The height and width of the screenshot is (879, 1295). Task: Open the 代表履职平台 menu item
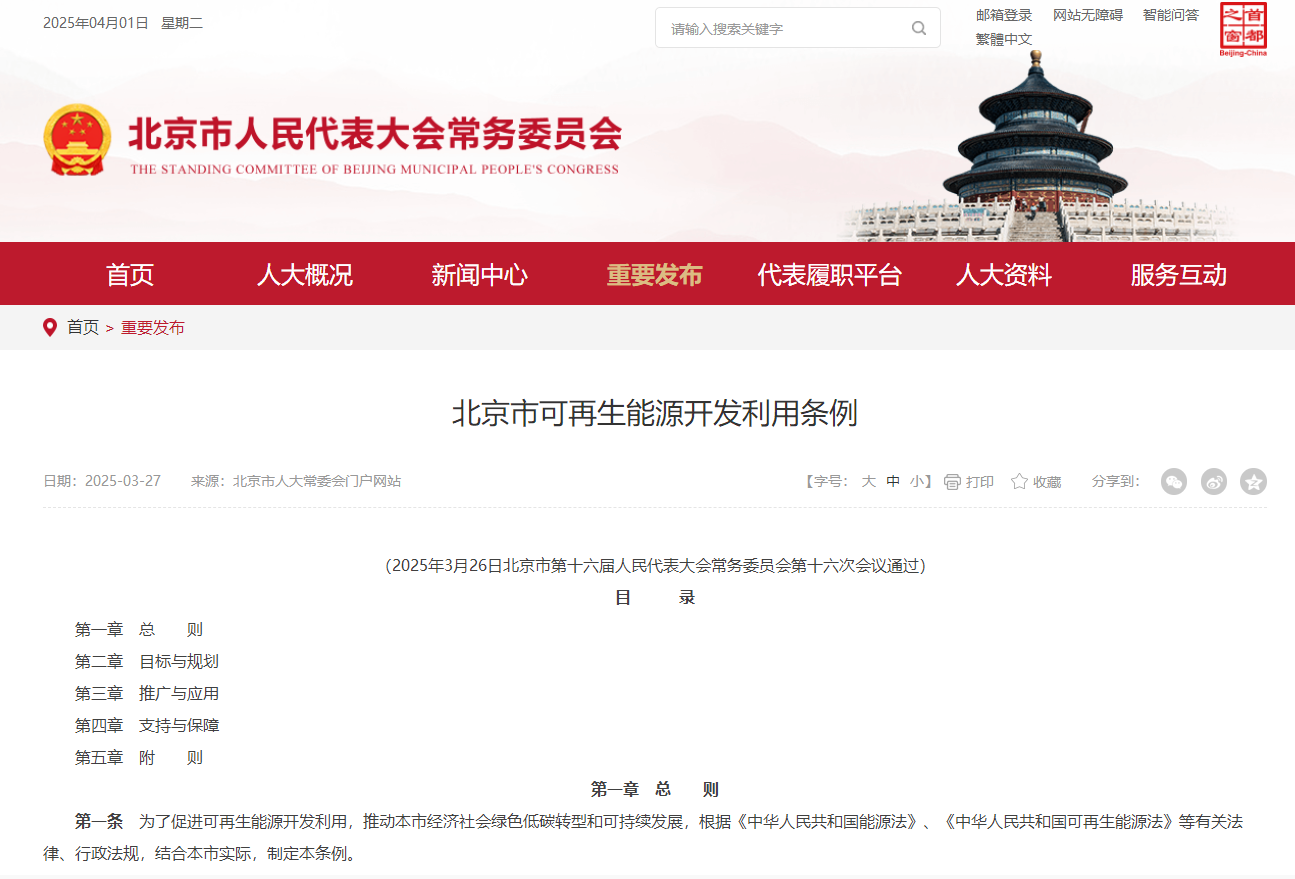pos(829,275)
